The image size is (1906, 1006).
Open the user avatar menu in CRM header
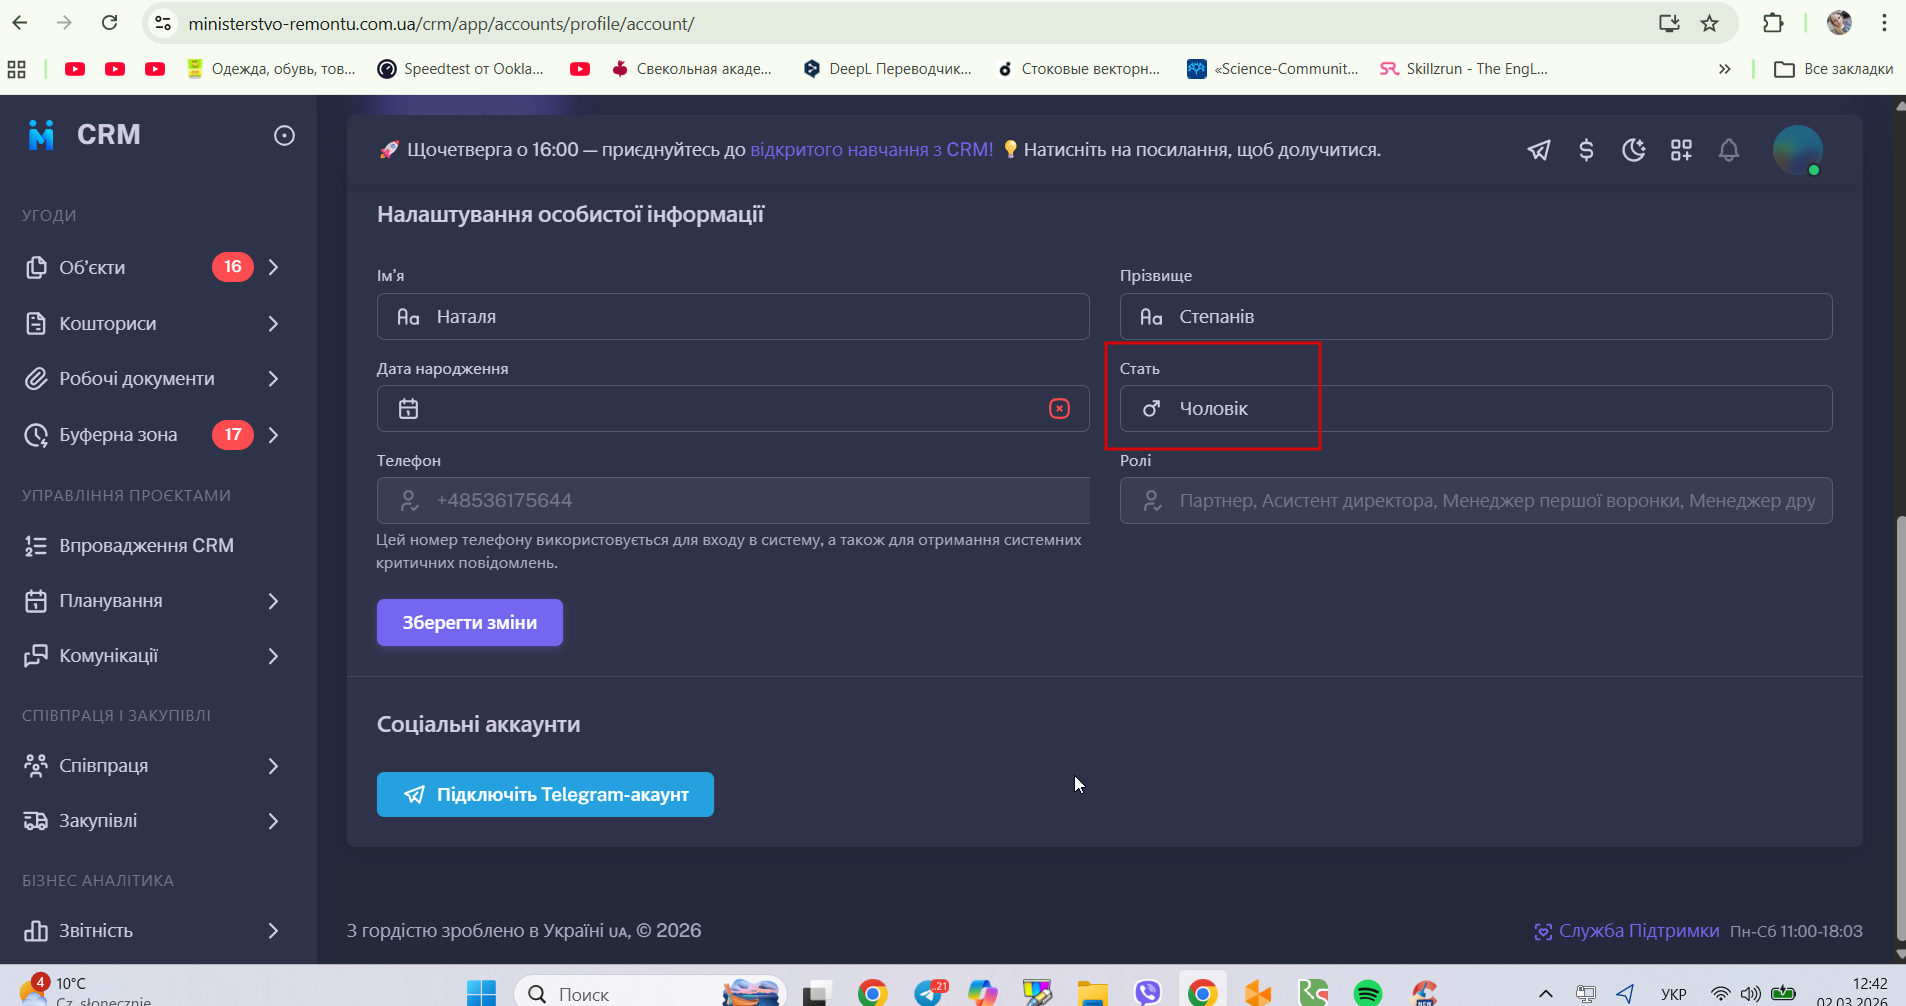[1797, 150]
